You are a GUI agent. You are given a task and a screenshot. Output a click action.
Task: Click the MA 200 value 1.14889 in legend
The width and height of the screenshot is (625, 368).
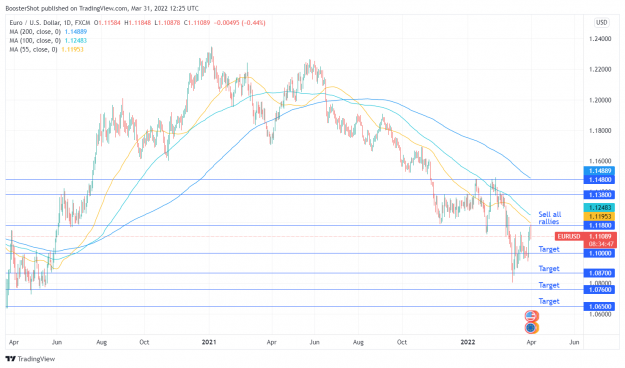[76, 31]
